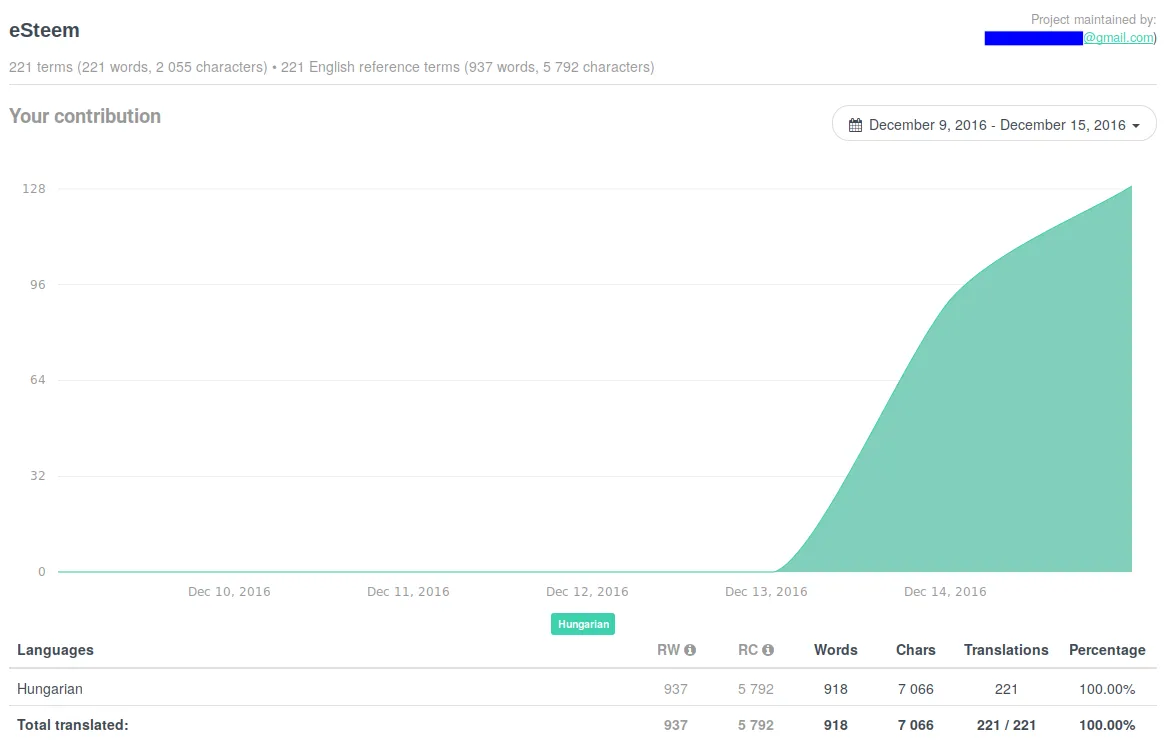Click the Total translated label
Image resolution: width=1166 pixels, height=753 pixels.
click(73, 725)
